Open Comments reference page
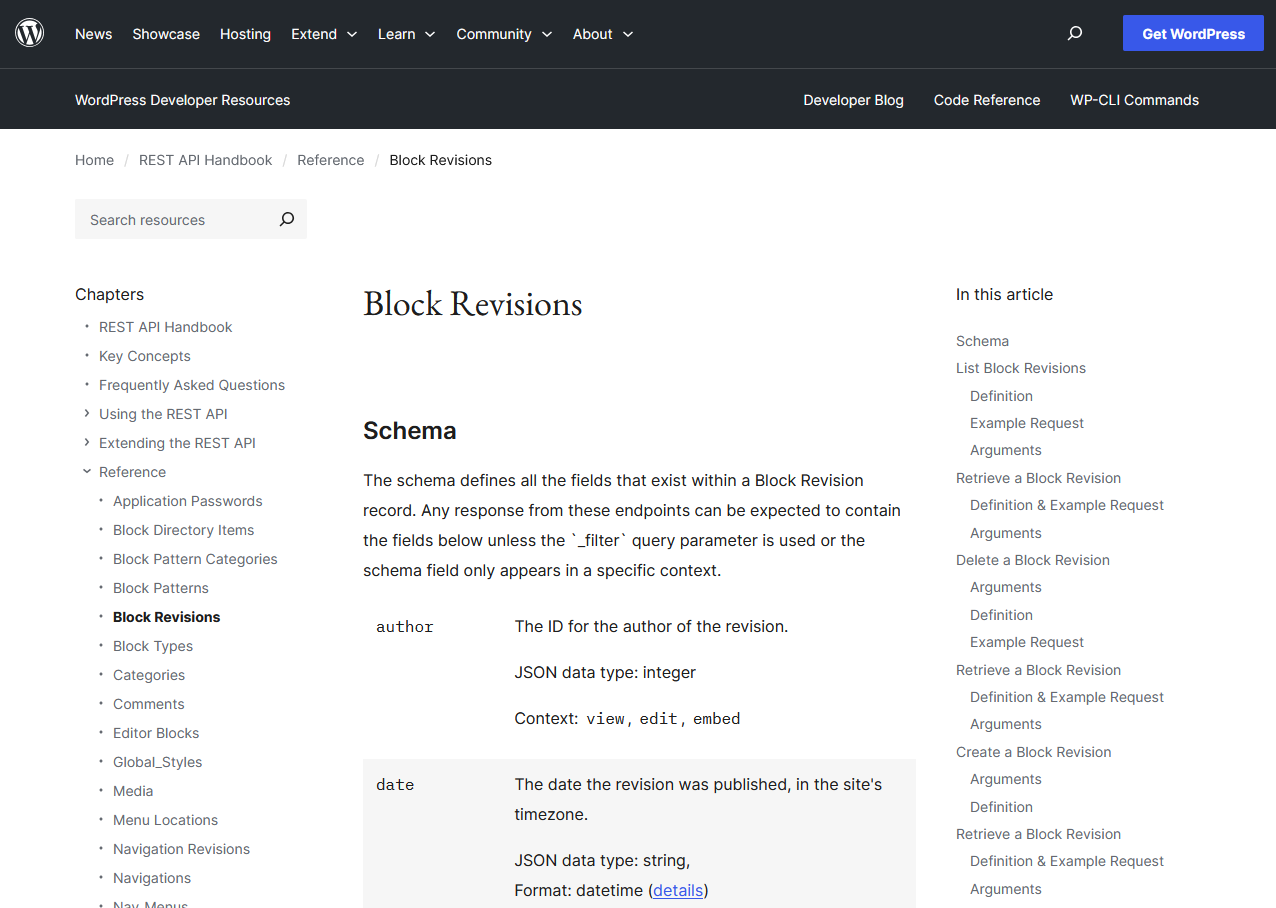1276x908 pixels. [x=148, y=704]
